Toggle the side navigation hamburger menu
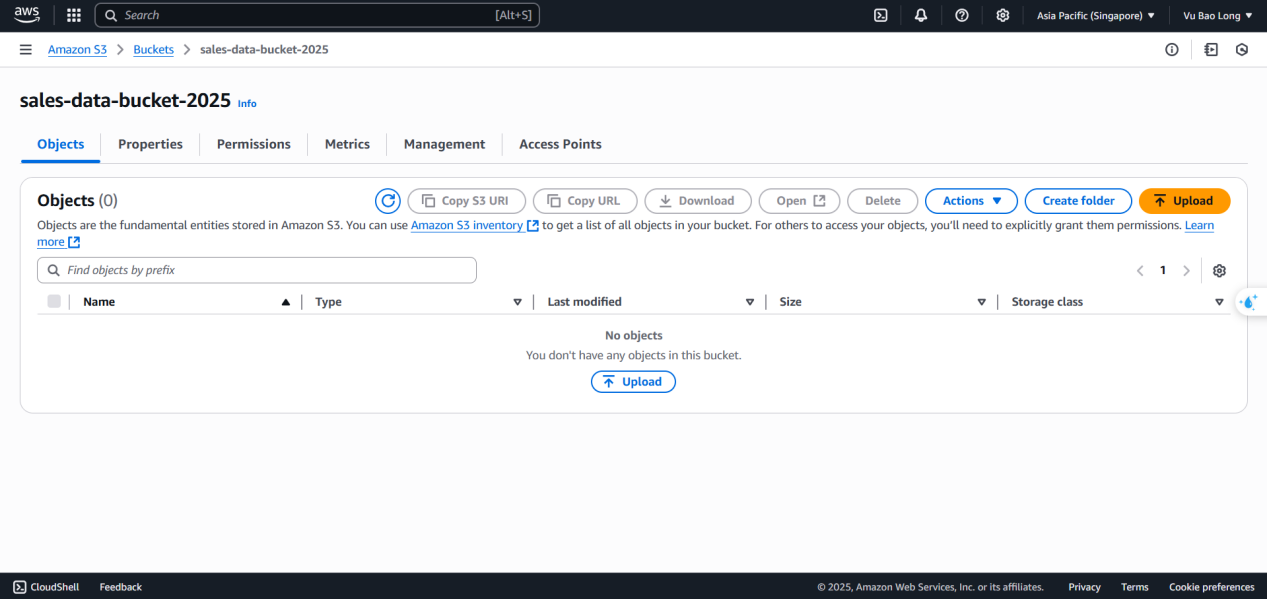Viewport: 1267px width, 599px height. 26,49
